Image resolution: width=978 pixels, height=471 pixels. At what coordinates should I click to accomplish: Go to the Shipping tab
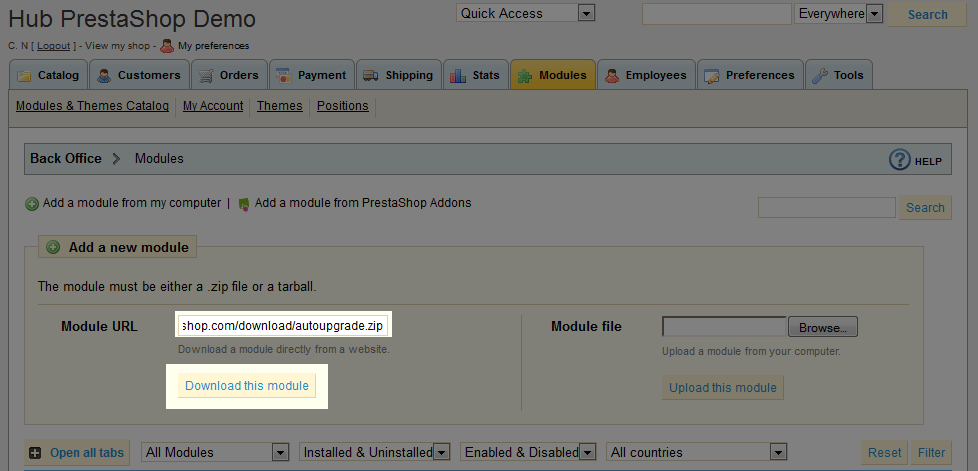pyautogui.click(x=399, y=75)
